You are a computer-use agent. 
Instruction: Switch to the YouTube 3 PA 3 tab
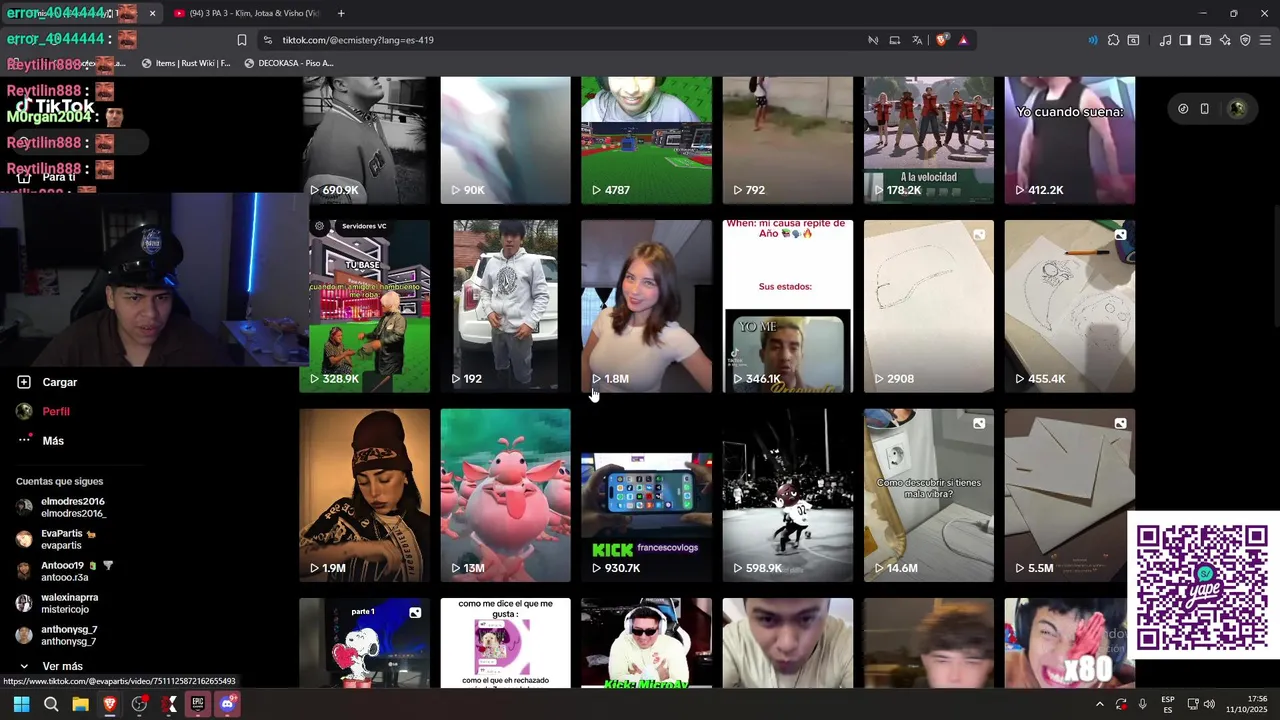(246, 13)
